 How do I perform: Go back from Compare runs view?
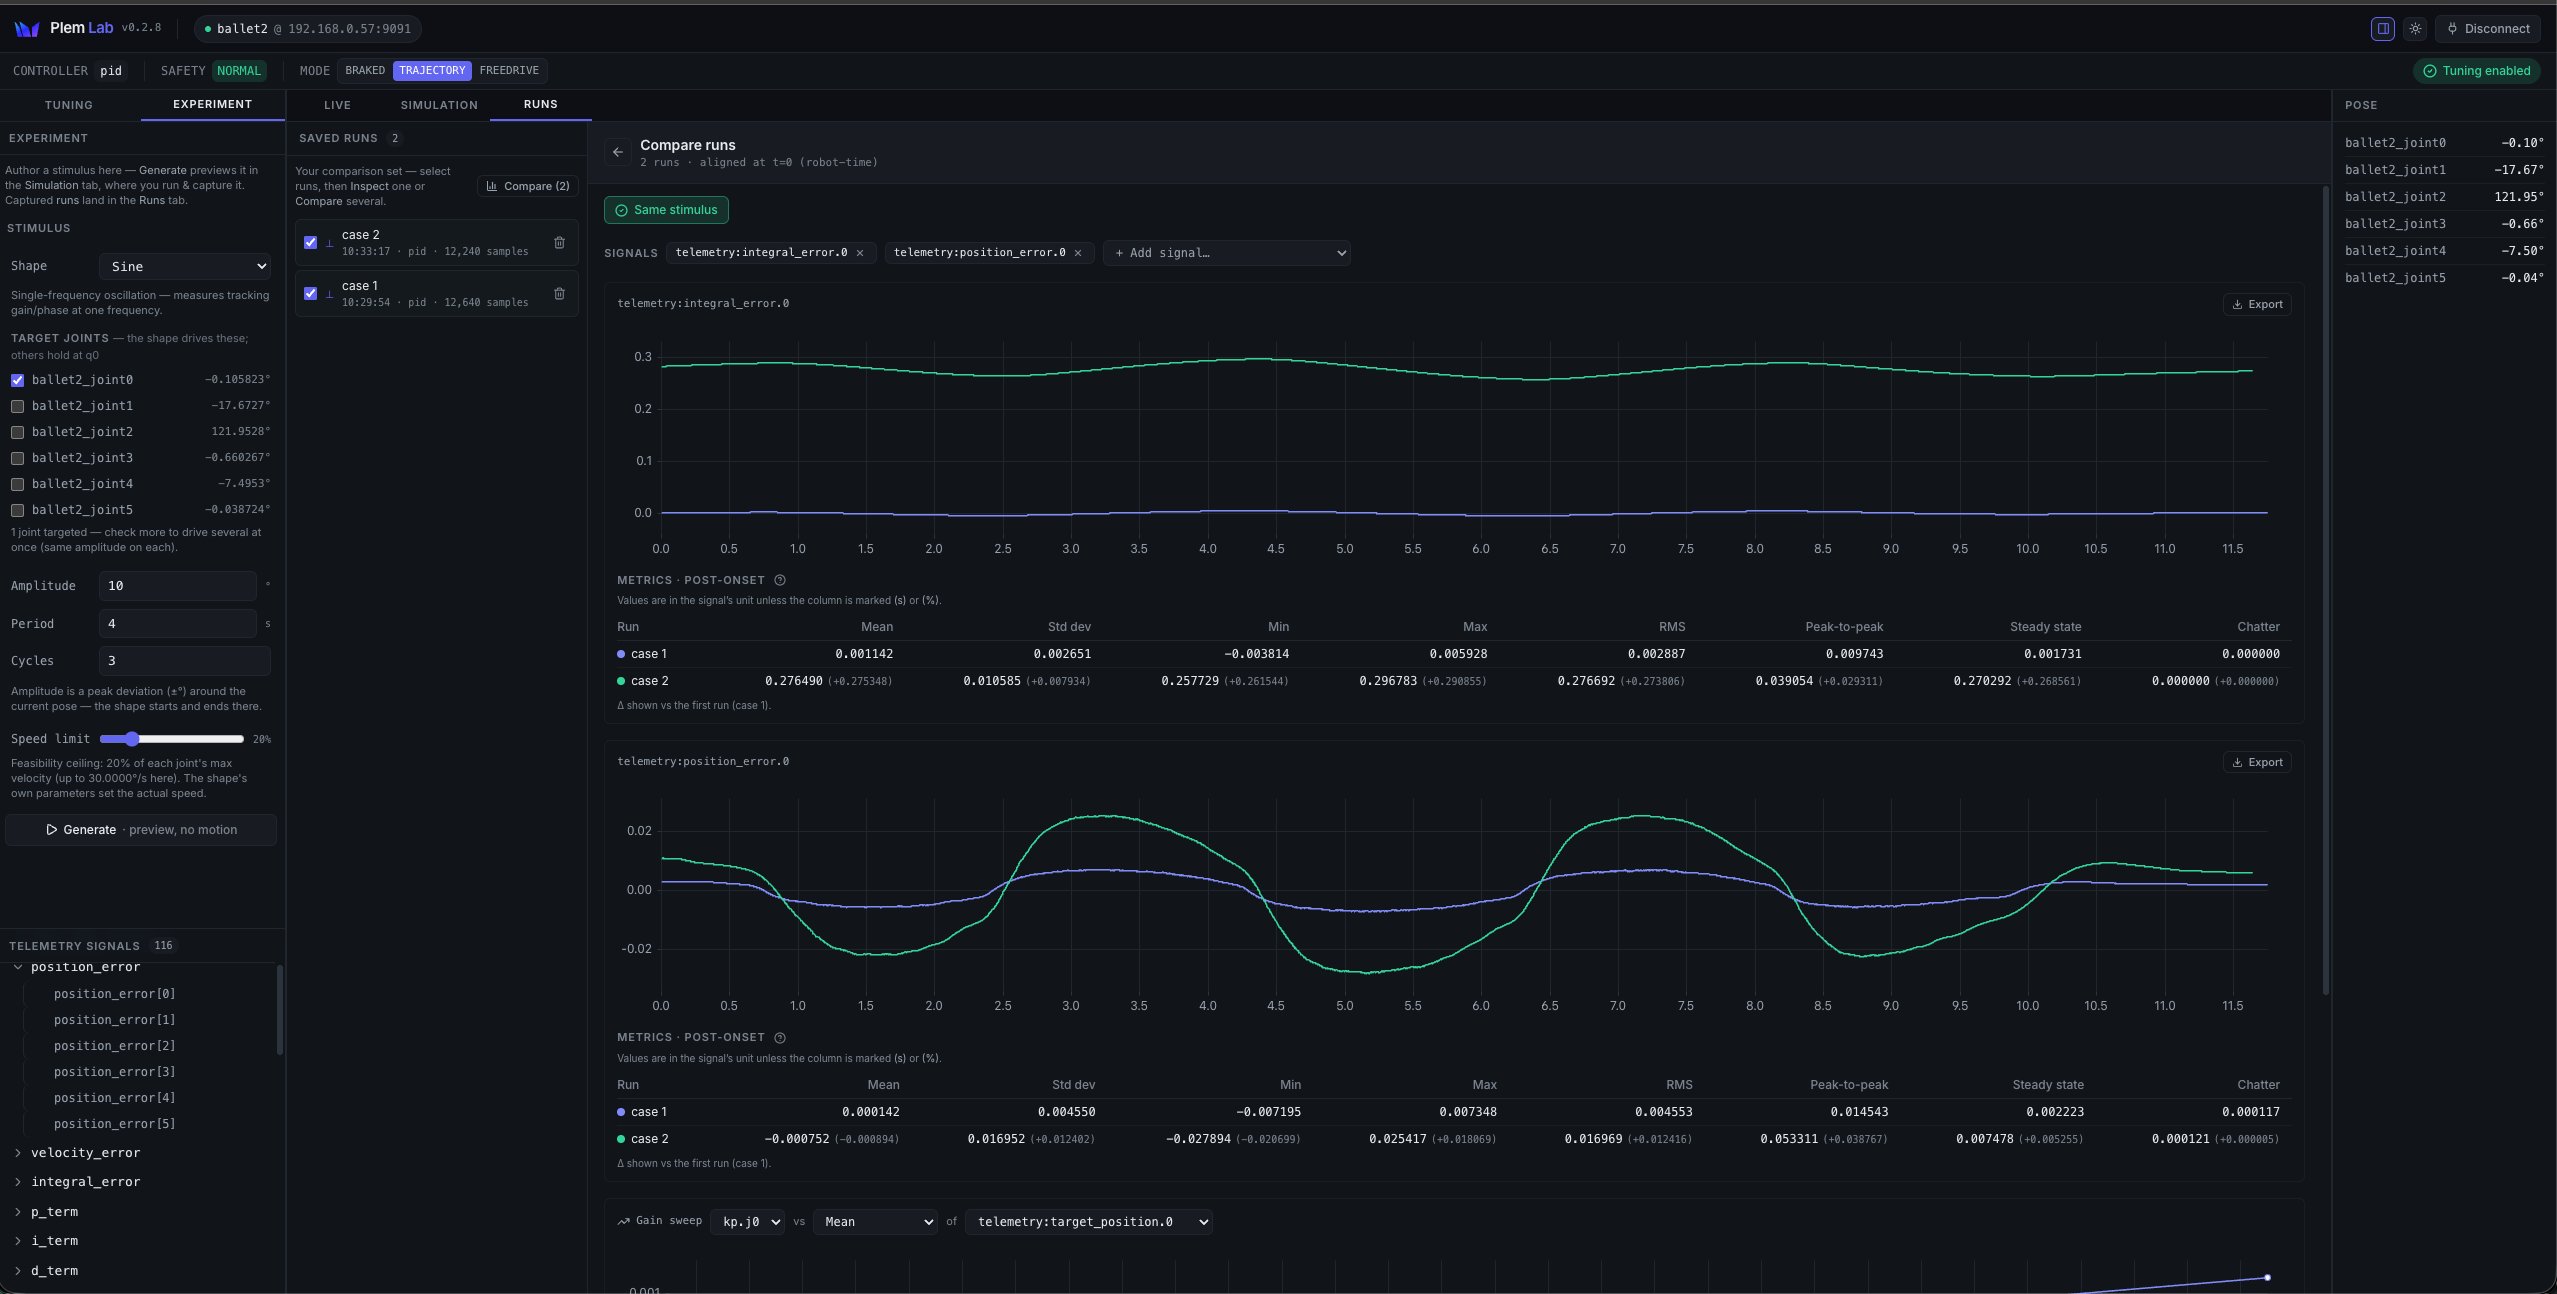[618, 152]
